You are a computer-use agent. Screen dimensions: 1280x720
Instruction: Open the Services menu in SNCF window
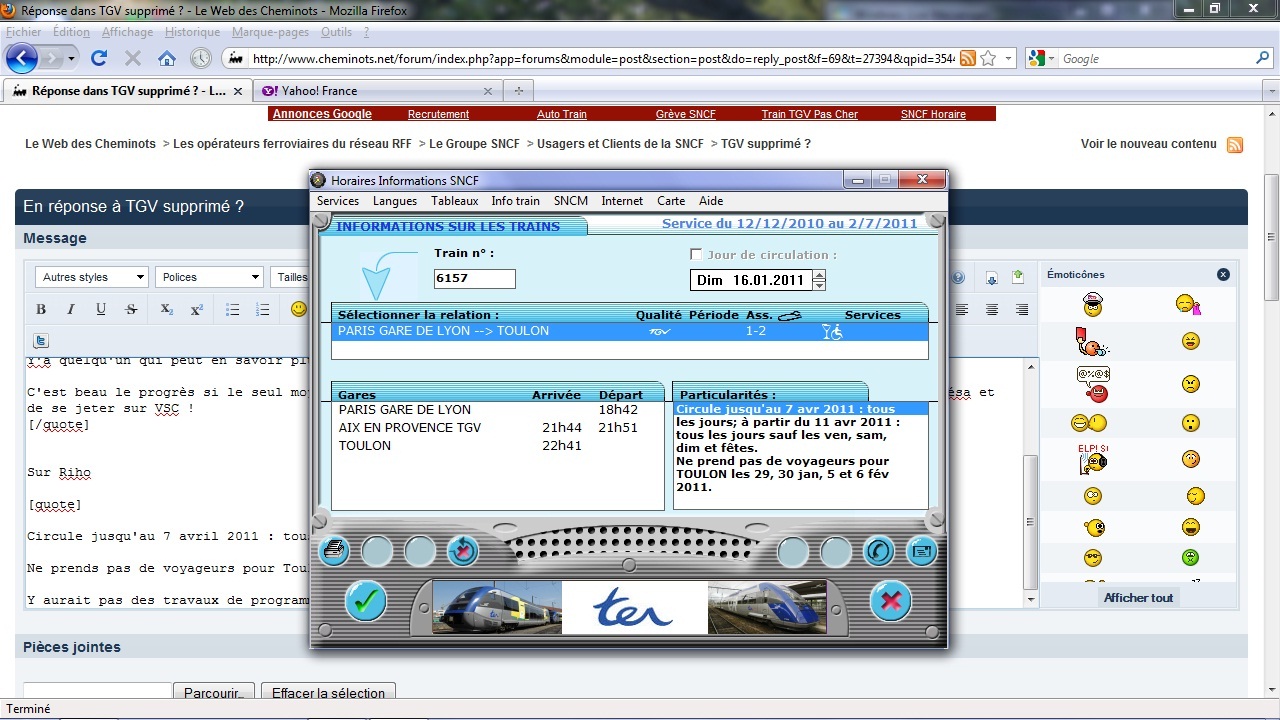[x=338, y=201]
